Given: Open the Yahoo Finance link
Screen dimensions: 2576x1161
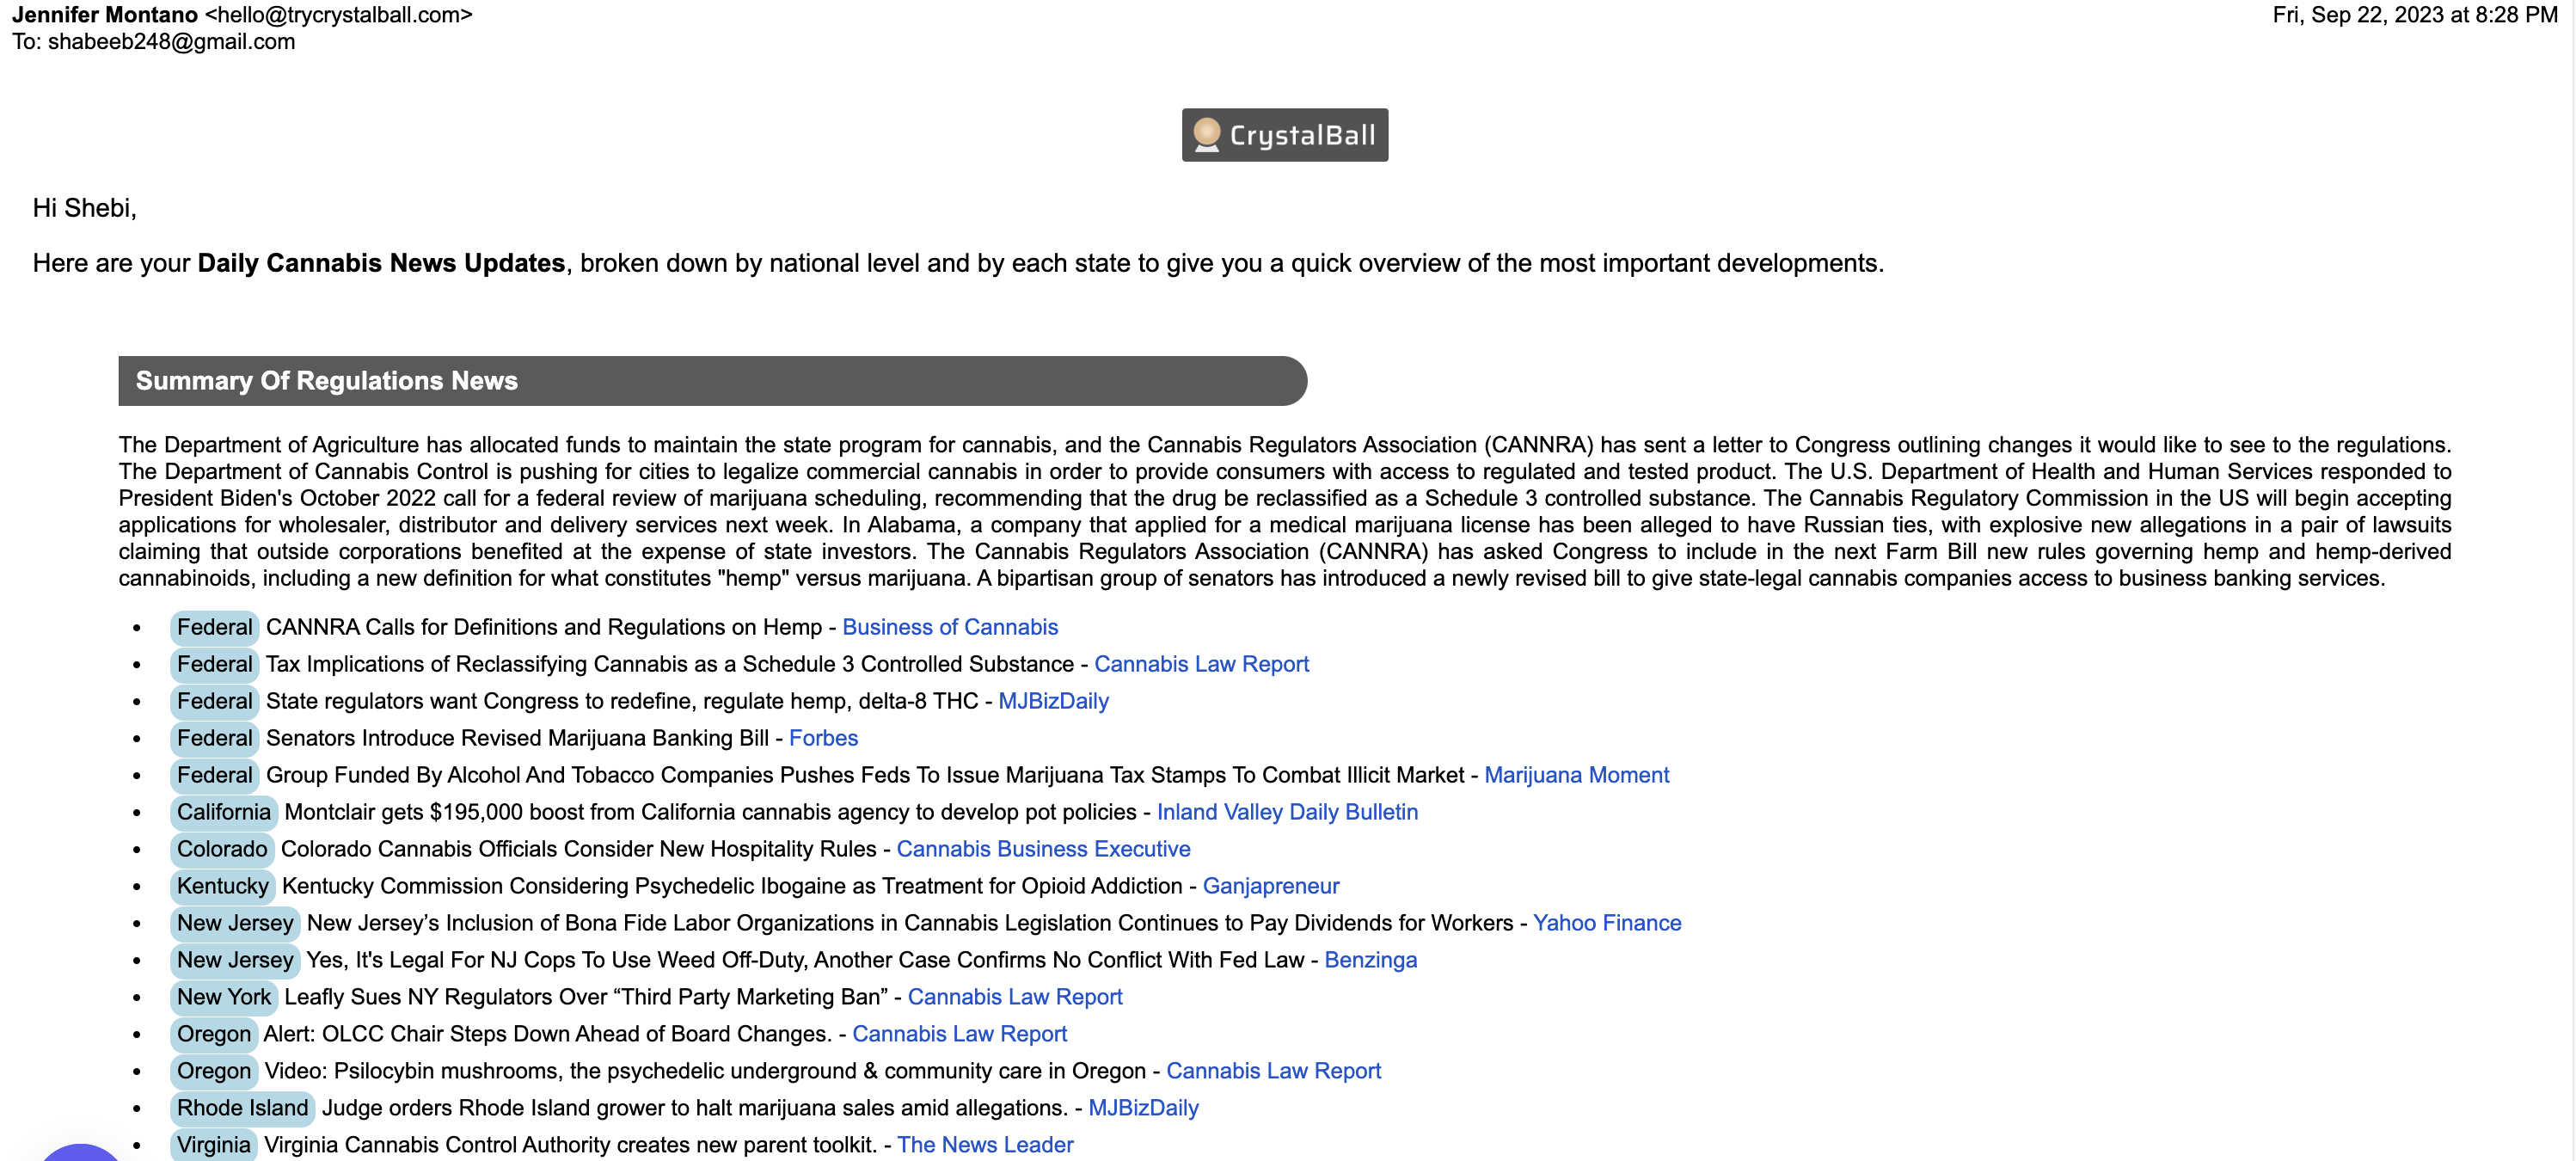Looking at the screenshot, I should coord(1607,923).
